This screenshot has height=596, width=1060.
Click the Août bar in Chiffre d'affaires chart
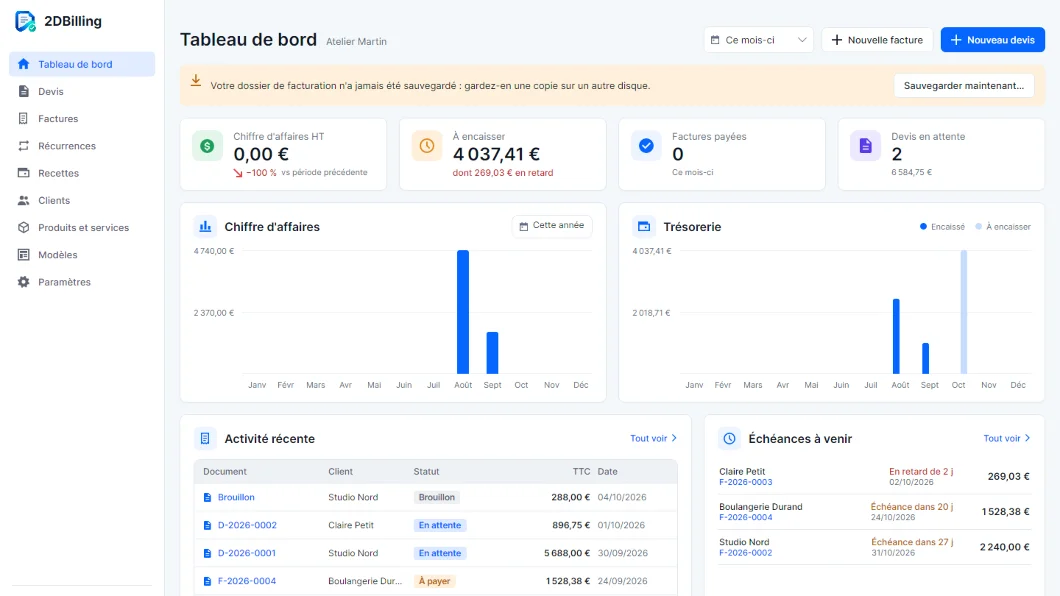463,312
